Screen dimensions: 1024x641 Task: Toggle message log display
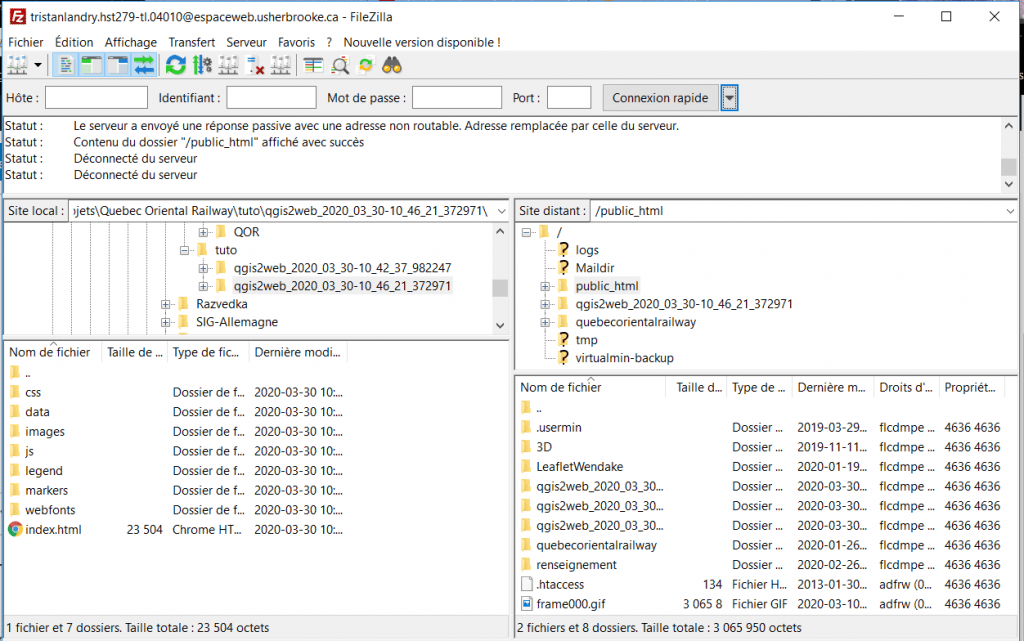65,65
